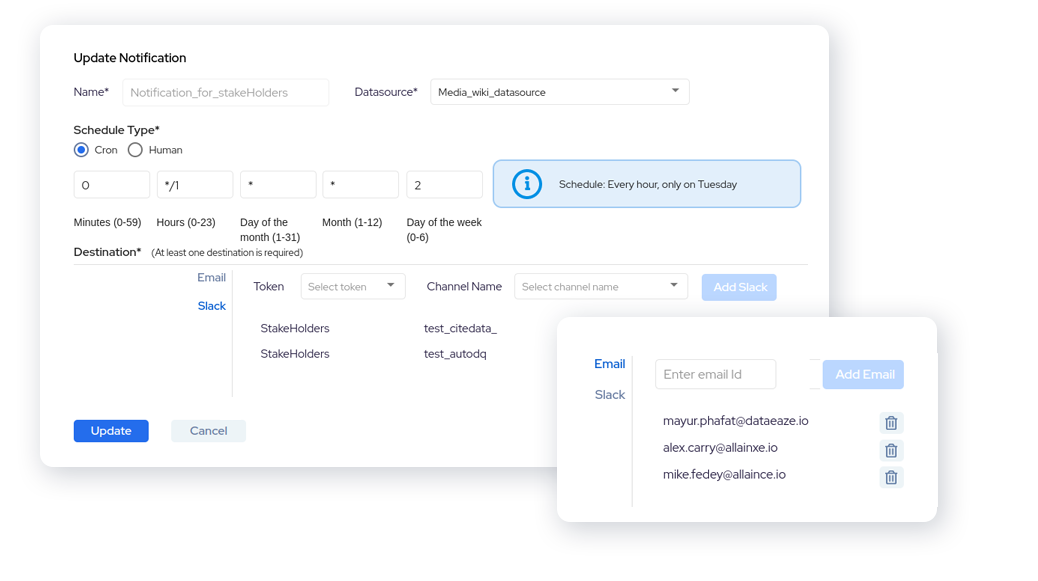
Task: Click the notification Name input field
Action: [x=225, y=92]
